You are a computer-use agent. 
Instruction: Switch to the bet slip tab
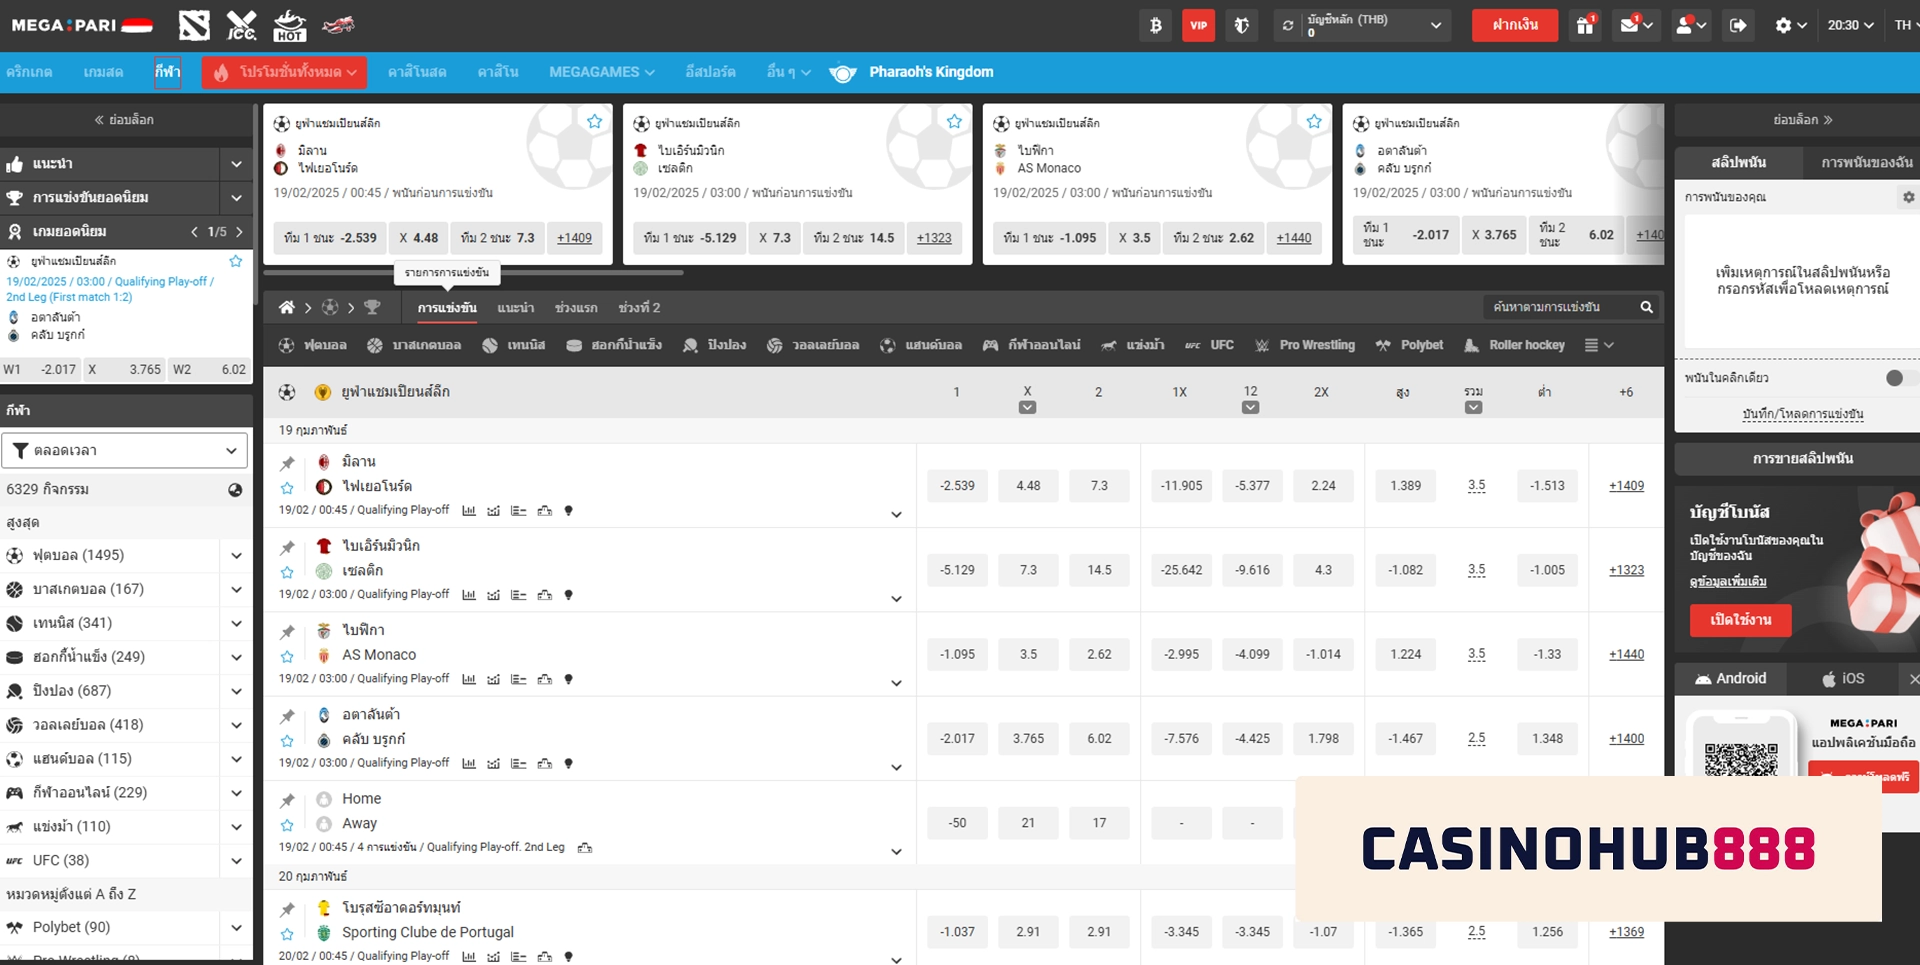(1738, 162)
